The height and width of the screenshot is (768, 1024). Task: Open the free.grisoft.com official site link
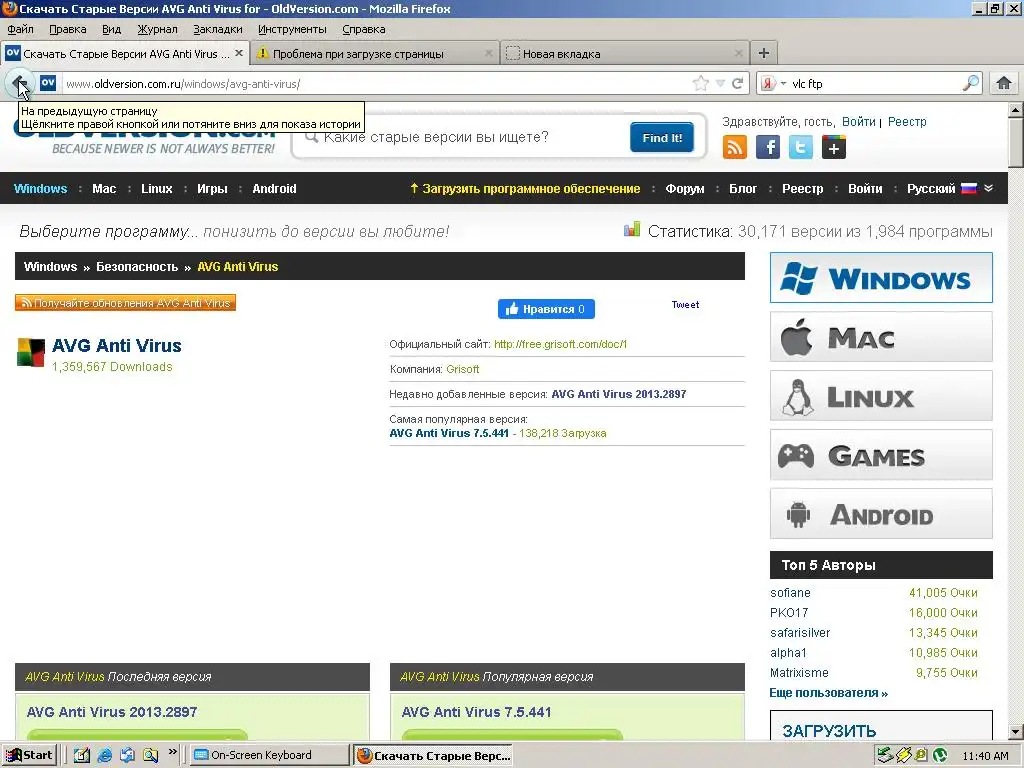560,344
